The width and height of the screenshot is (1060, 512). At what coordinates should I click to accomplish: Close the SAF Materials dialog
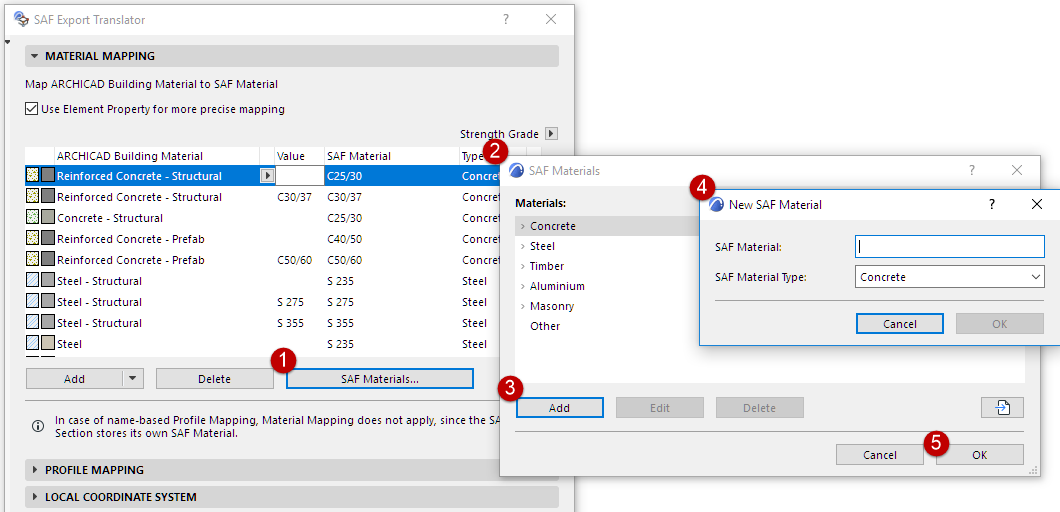pos(1017,170)
